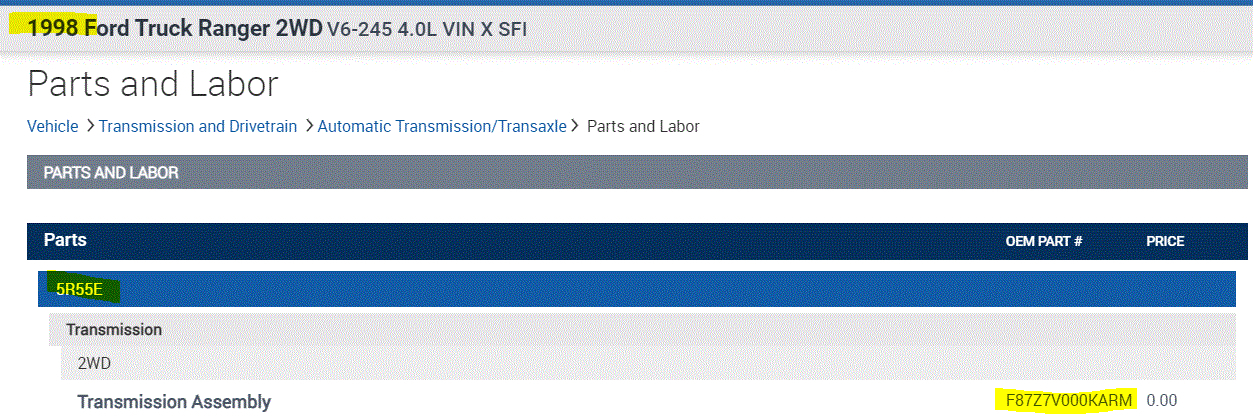Click the OEM PART # column header

pos(1044,242)
